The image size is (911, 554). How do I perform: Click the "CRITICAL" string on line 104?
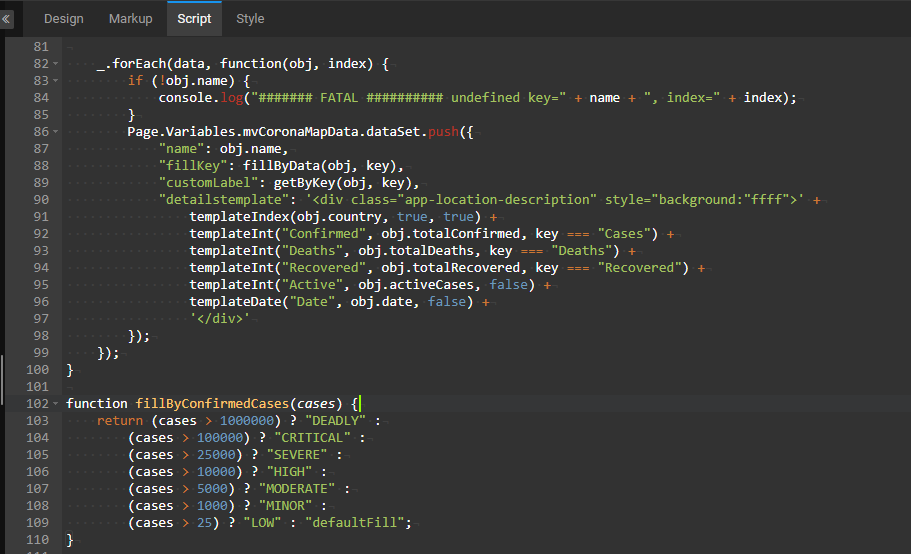309,438
